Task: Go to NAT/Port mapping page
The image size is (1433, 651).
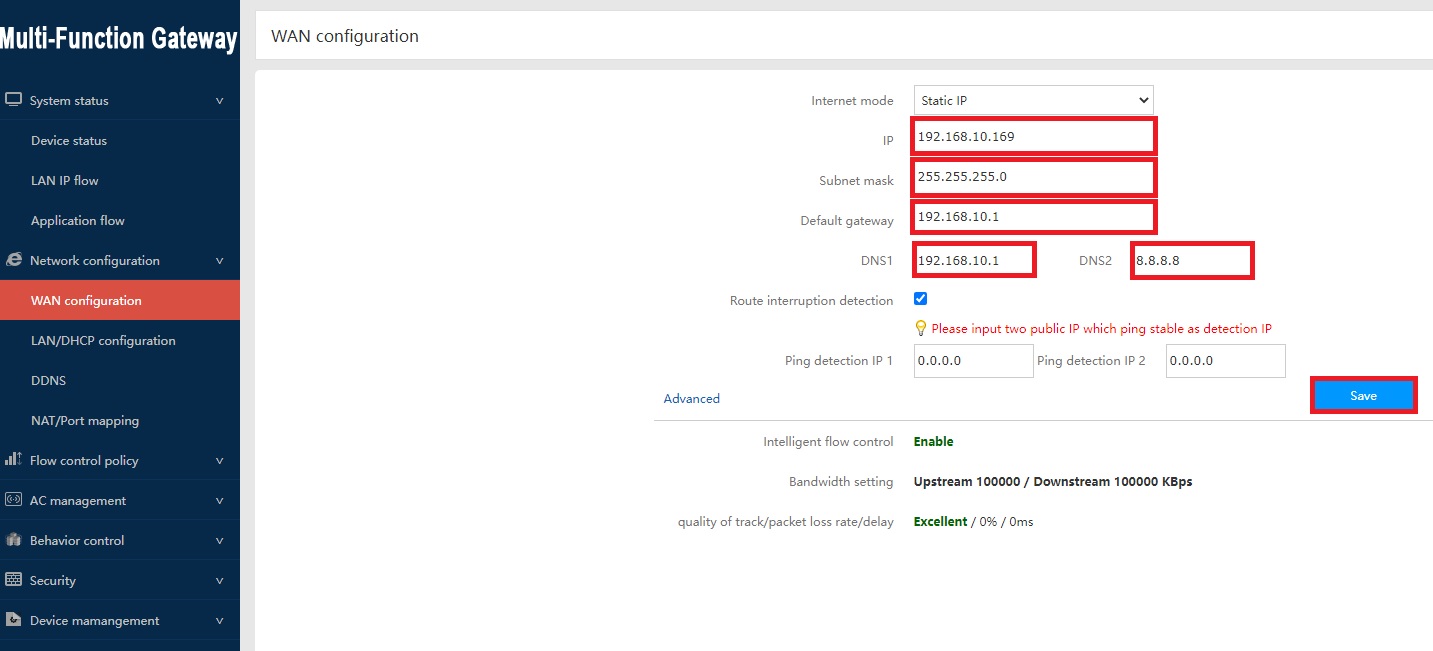Action: pos(85,421)
